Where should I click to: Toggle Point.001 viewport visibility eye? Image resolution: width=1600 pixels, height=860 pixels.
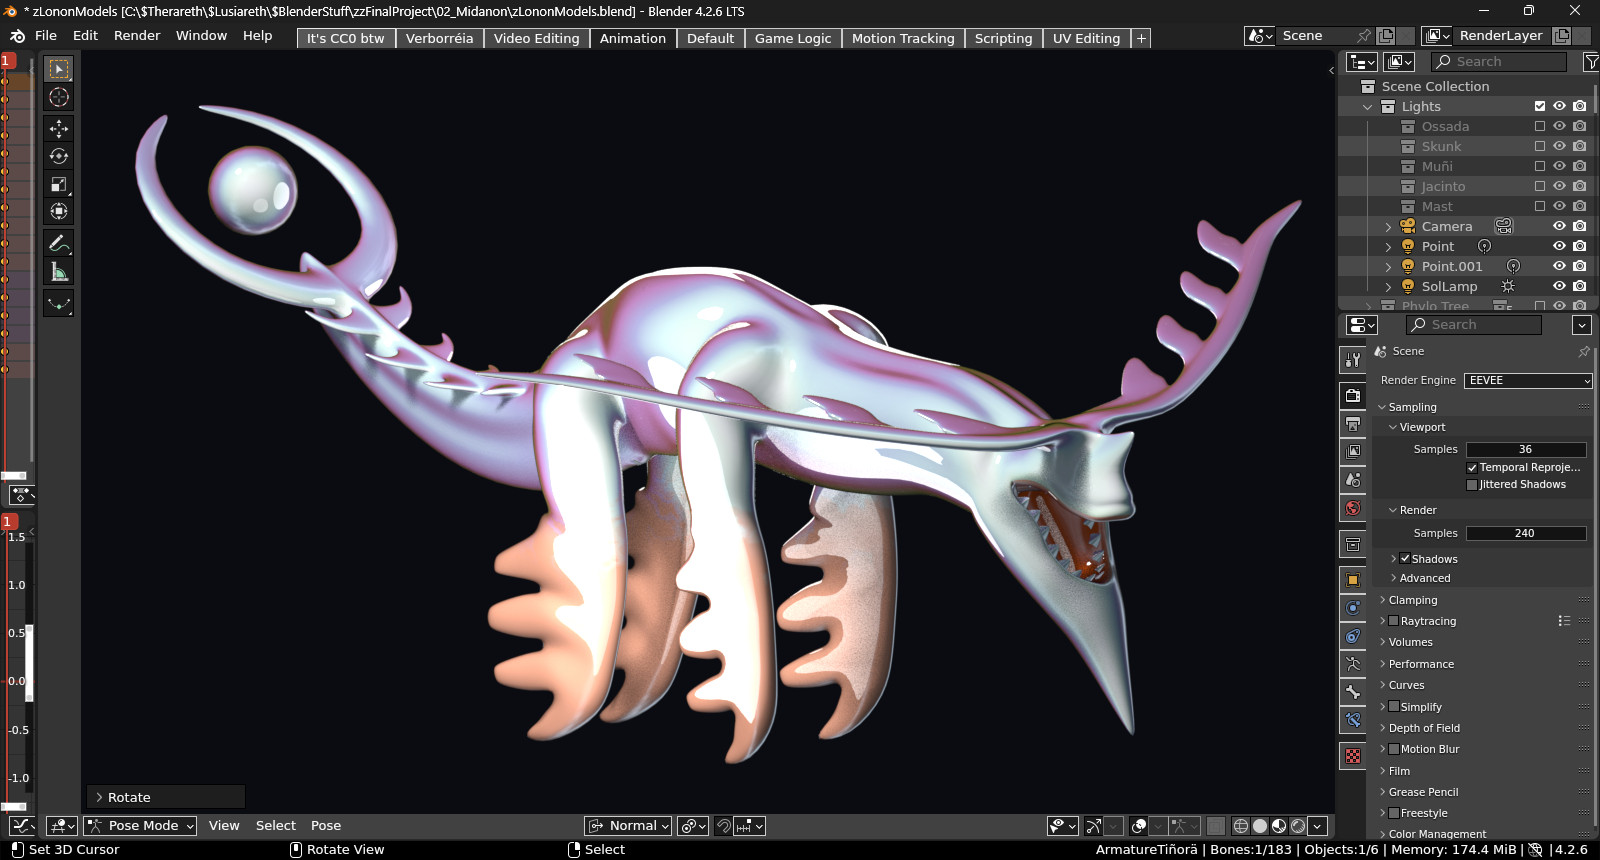(x=1559, y=266)
